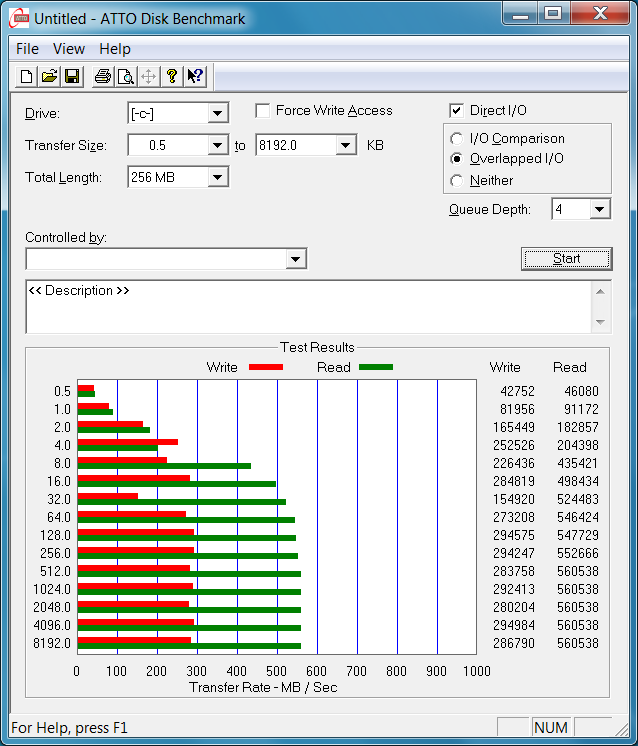Viewport: 638px width, 746px height.
Task: Click the ATTO application icon in title bar
Action: [19, 18]
